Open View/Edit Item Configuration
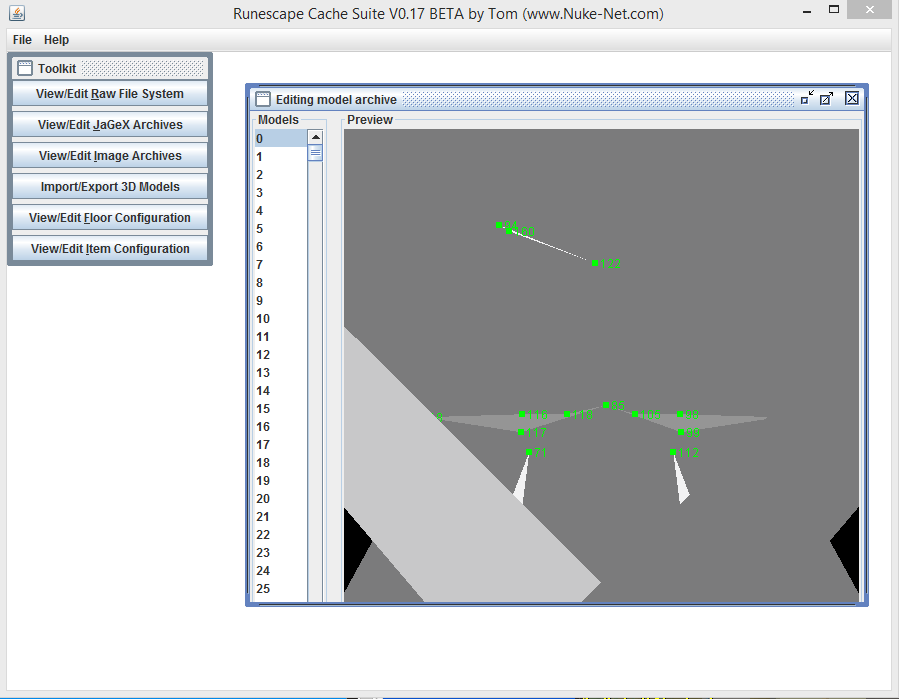Screen dimensions: 899x699 click(110, 248)
